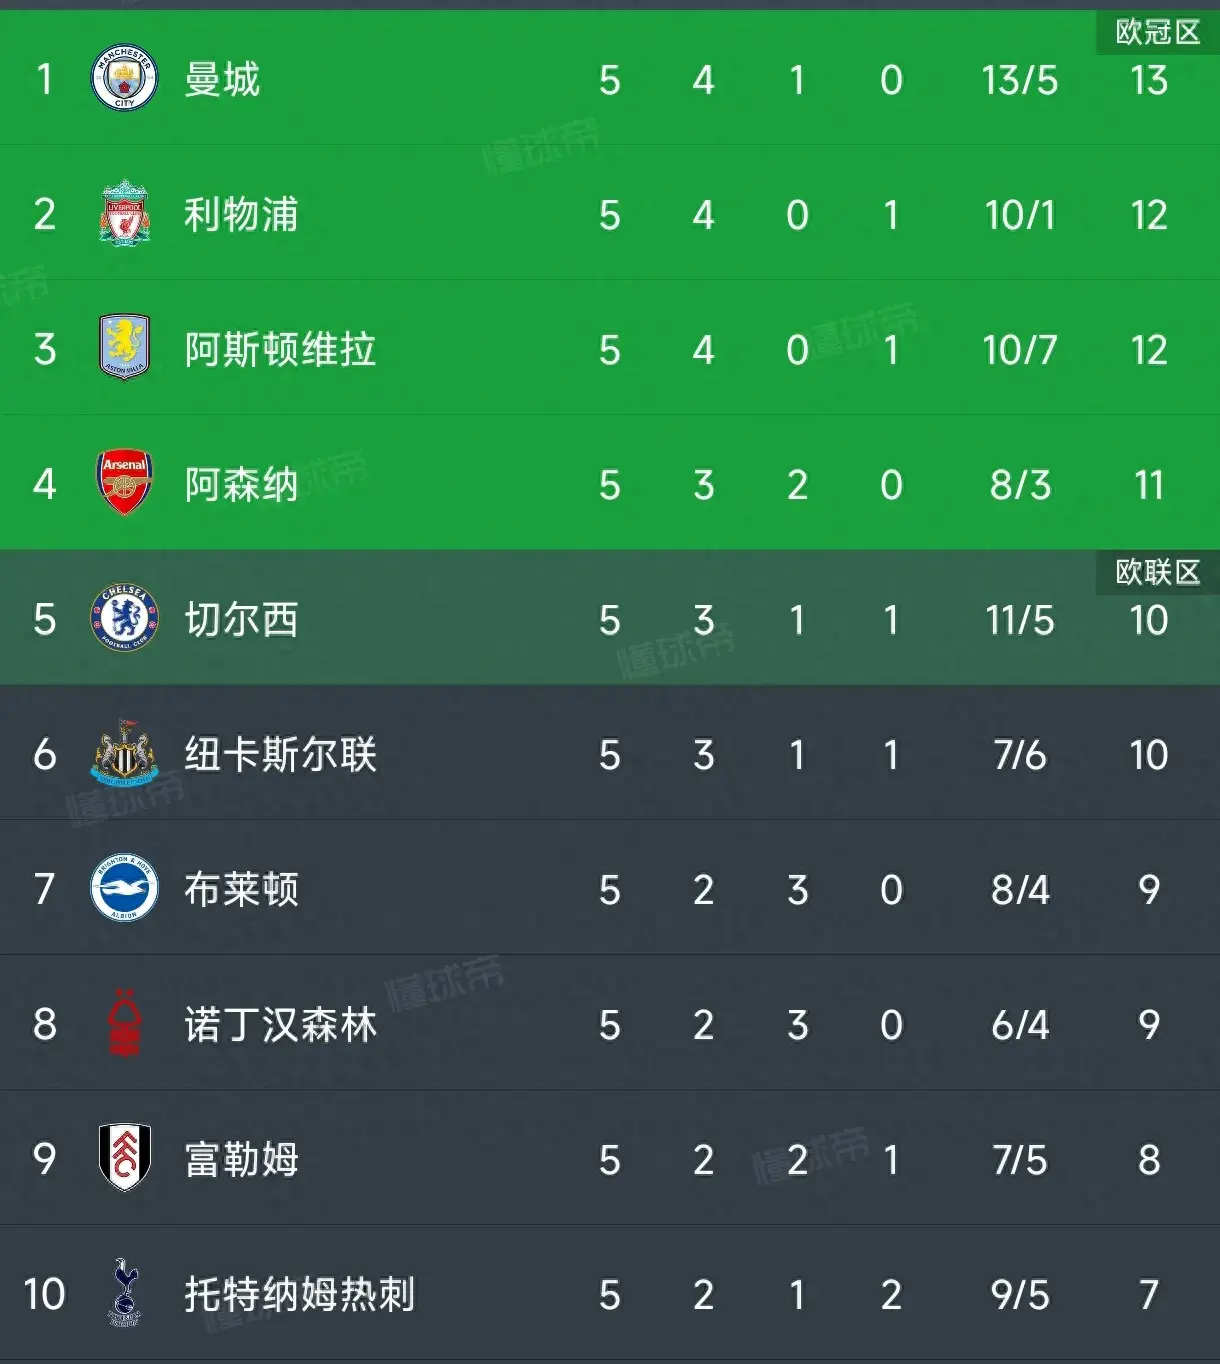Image resolution: width=1220 pixels, height=1364 pixels.
Task: Open team name 托特纳姆热刺
Action: click(299, 1295)
